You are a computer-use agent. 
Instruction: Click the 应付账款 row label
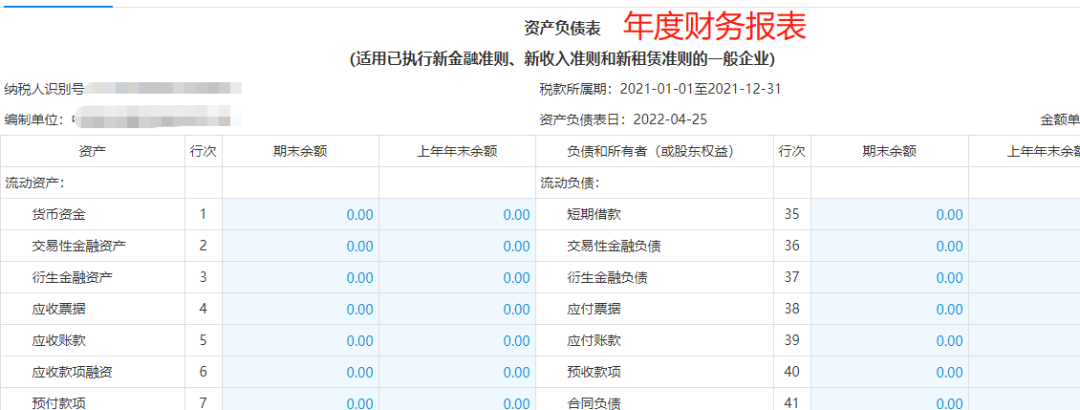pyautogui.click(x=594, y=340)
